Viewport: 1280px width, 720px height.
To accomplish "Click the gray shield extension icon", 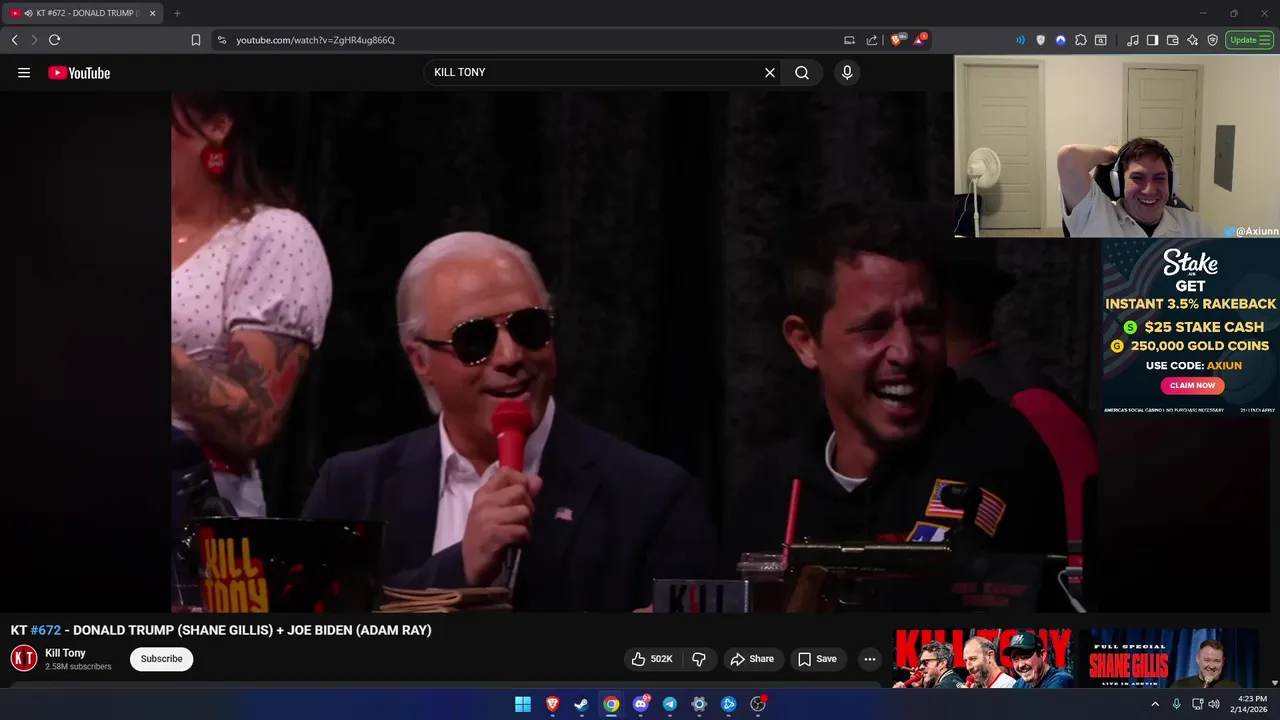I will point(1040,40).
